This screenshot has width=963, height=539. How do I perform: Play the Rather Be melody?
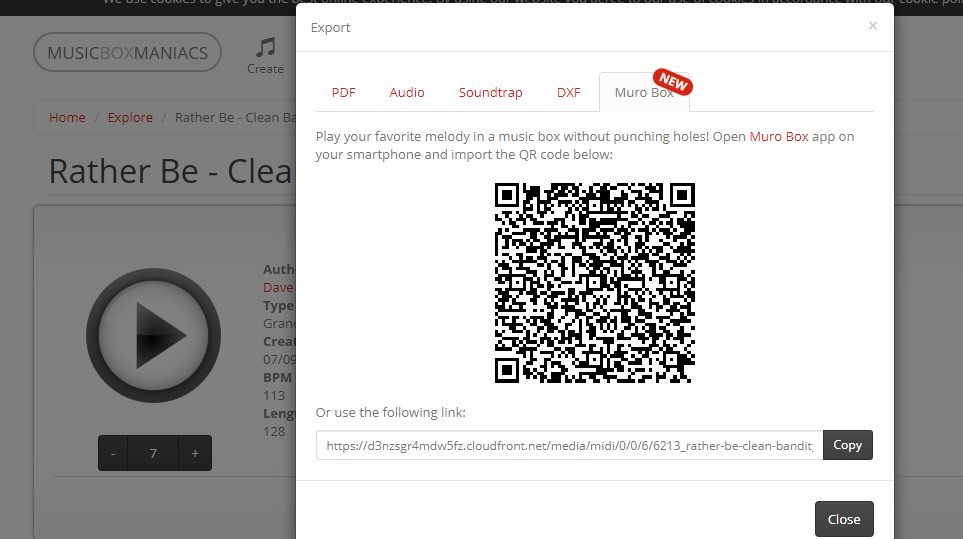[154, 335]
